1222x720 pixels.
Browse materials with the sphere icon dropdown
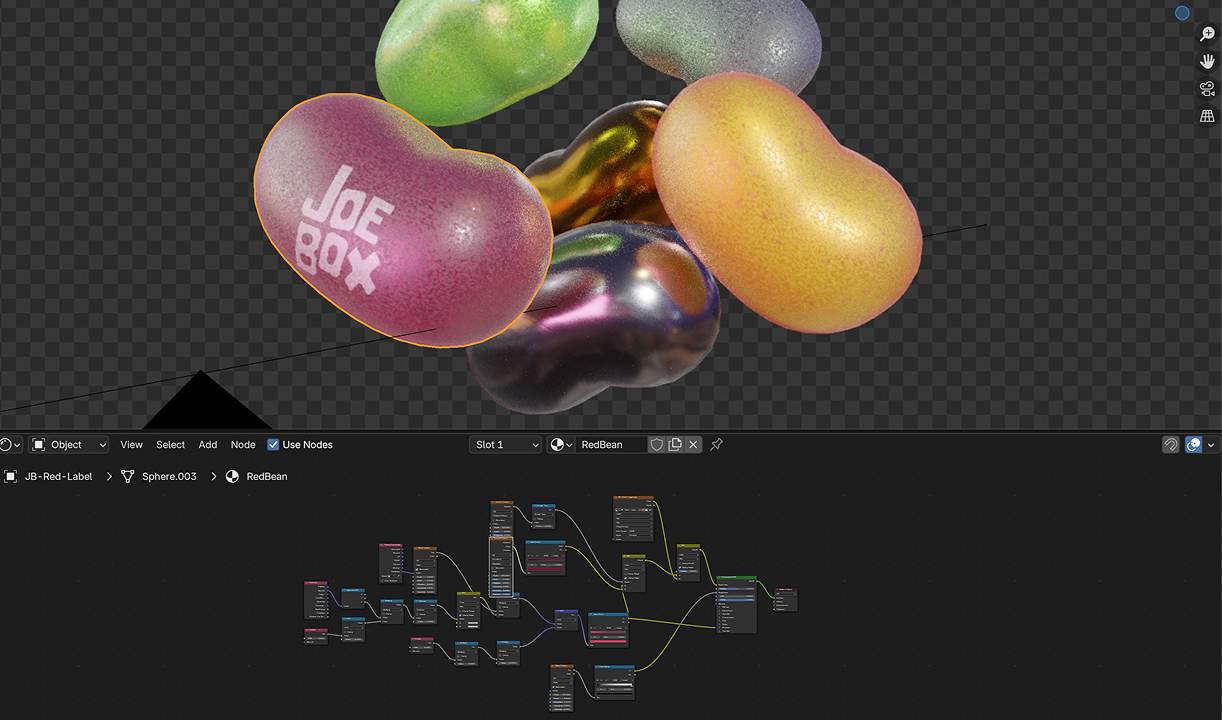coord(561,445)
